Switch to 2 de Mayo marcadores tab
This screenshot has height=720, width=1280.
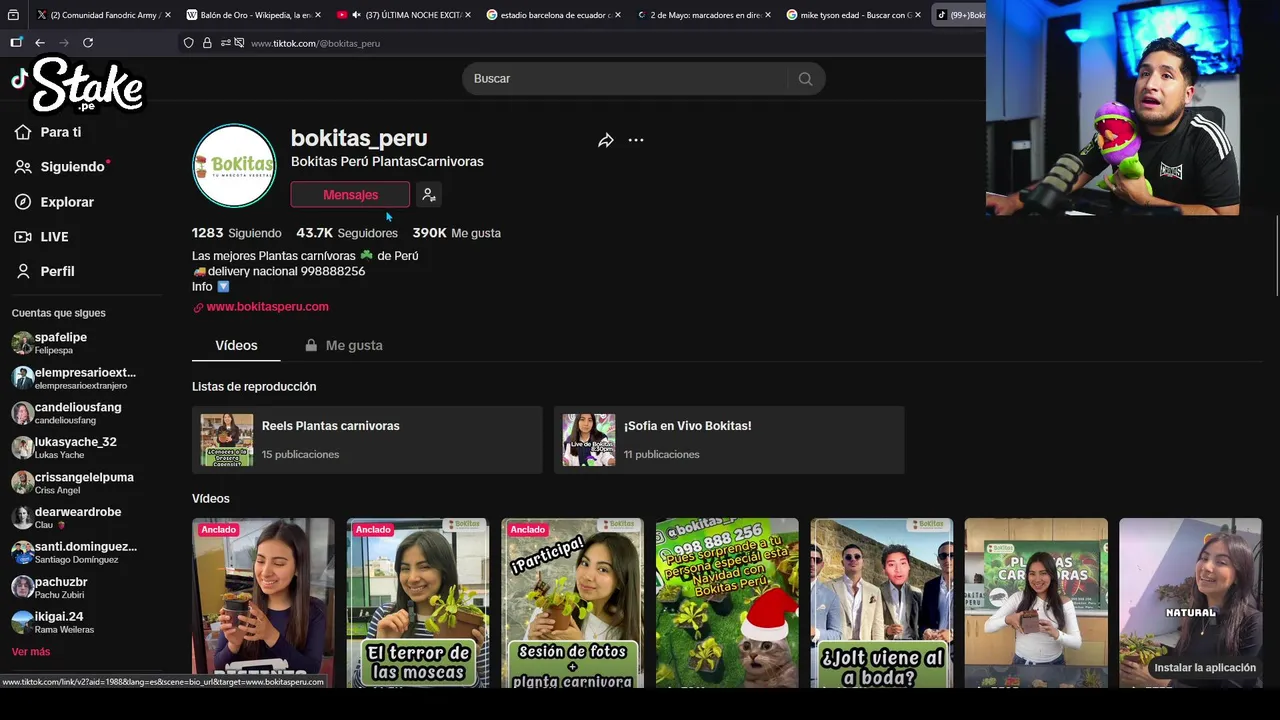pyautogui.click(x=705, y=15)
